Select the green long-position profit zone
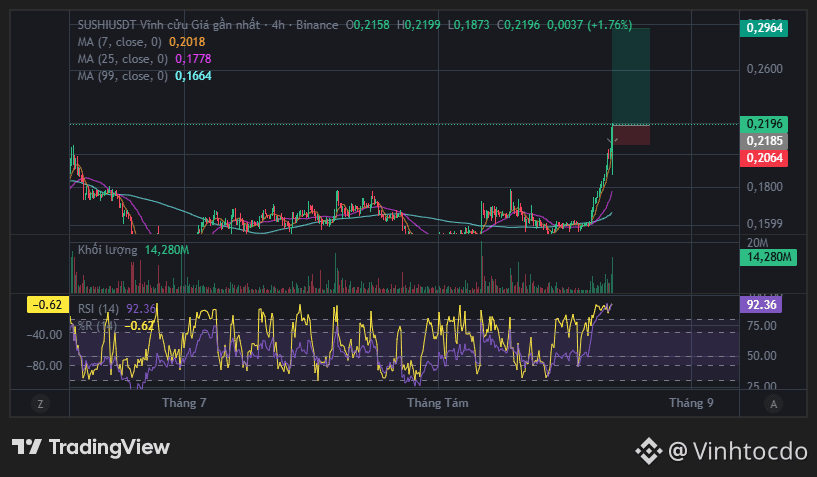817x477 pixels. [x=631, y=77]
